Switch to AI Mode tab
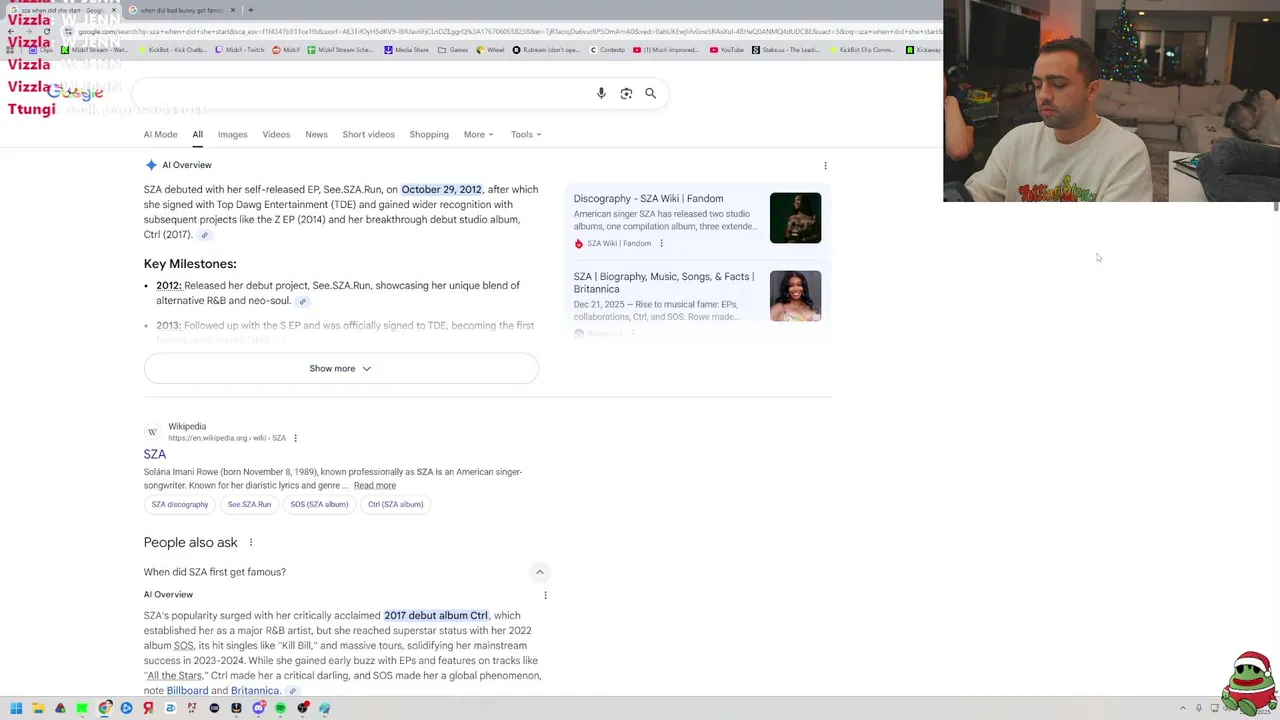The width and height of the screenshot is (1280, 720). point(160,134)
